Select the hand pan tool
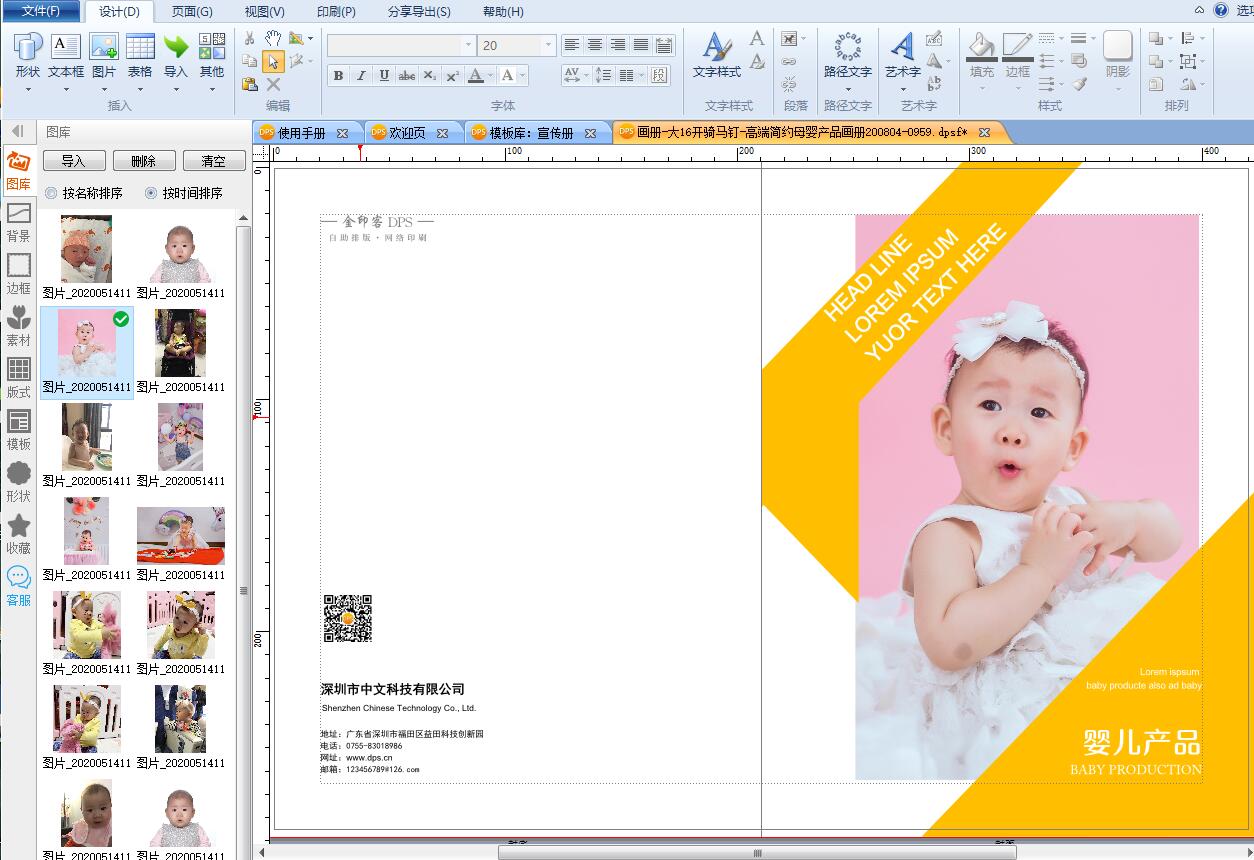Screen dimensions: 1254x860 coord(273,38)
